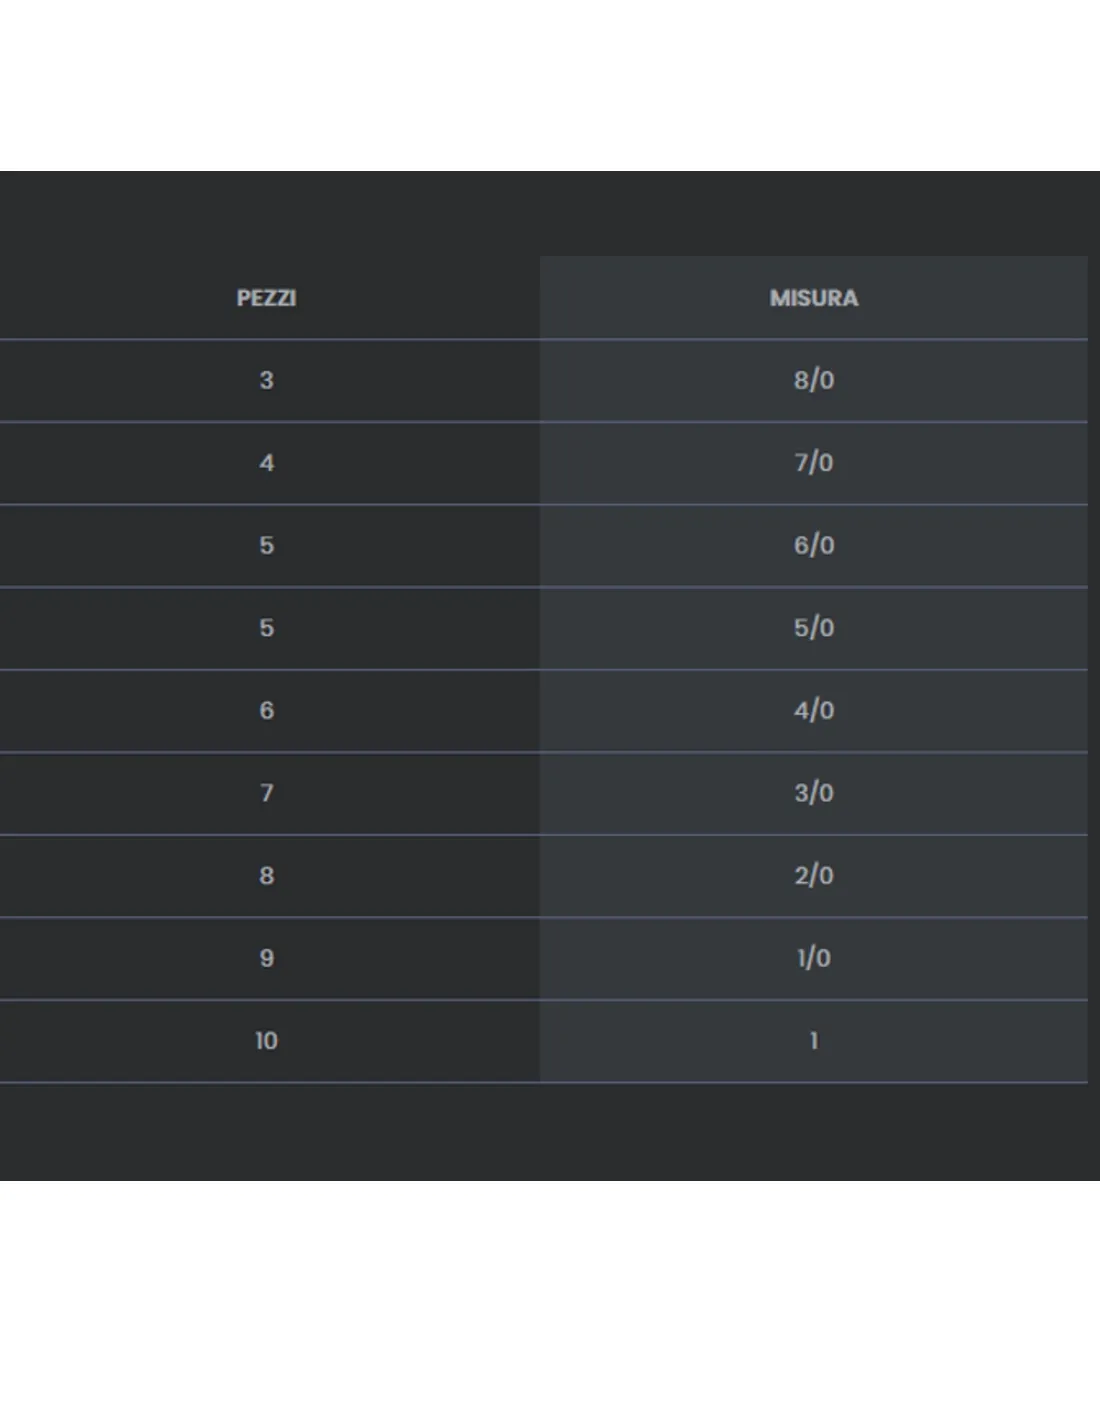Click the 5 pieces cell beside 6/0
Image resolution: width=1100 pixels, height=1422 pixels.
pyautogui.click(x=266, y=546)
